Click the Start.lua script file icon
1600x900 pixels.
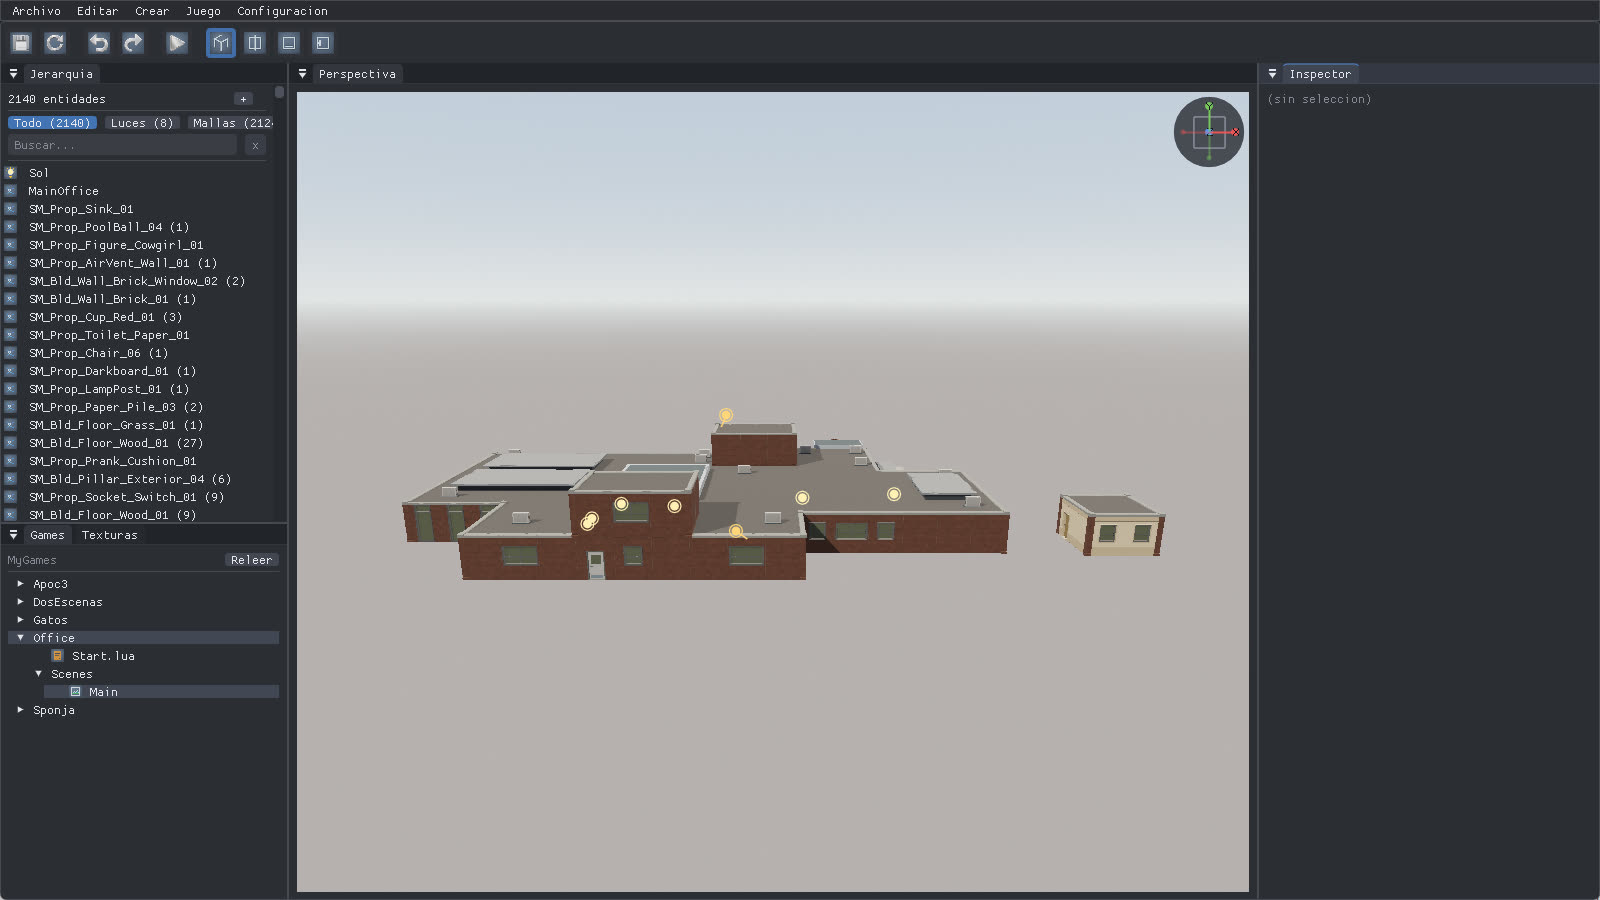point(58,656)
